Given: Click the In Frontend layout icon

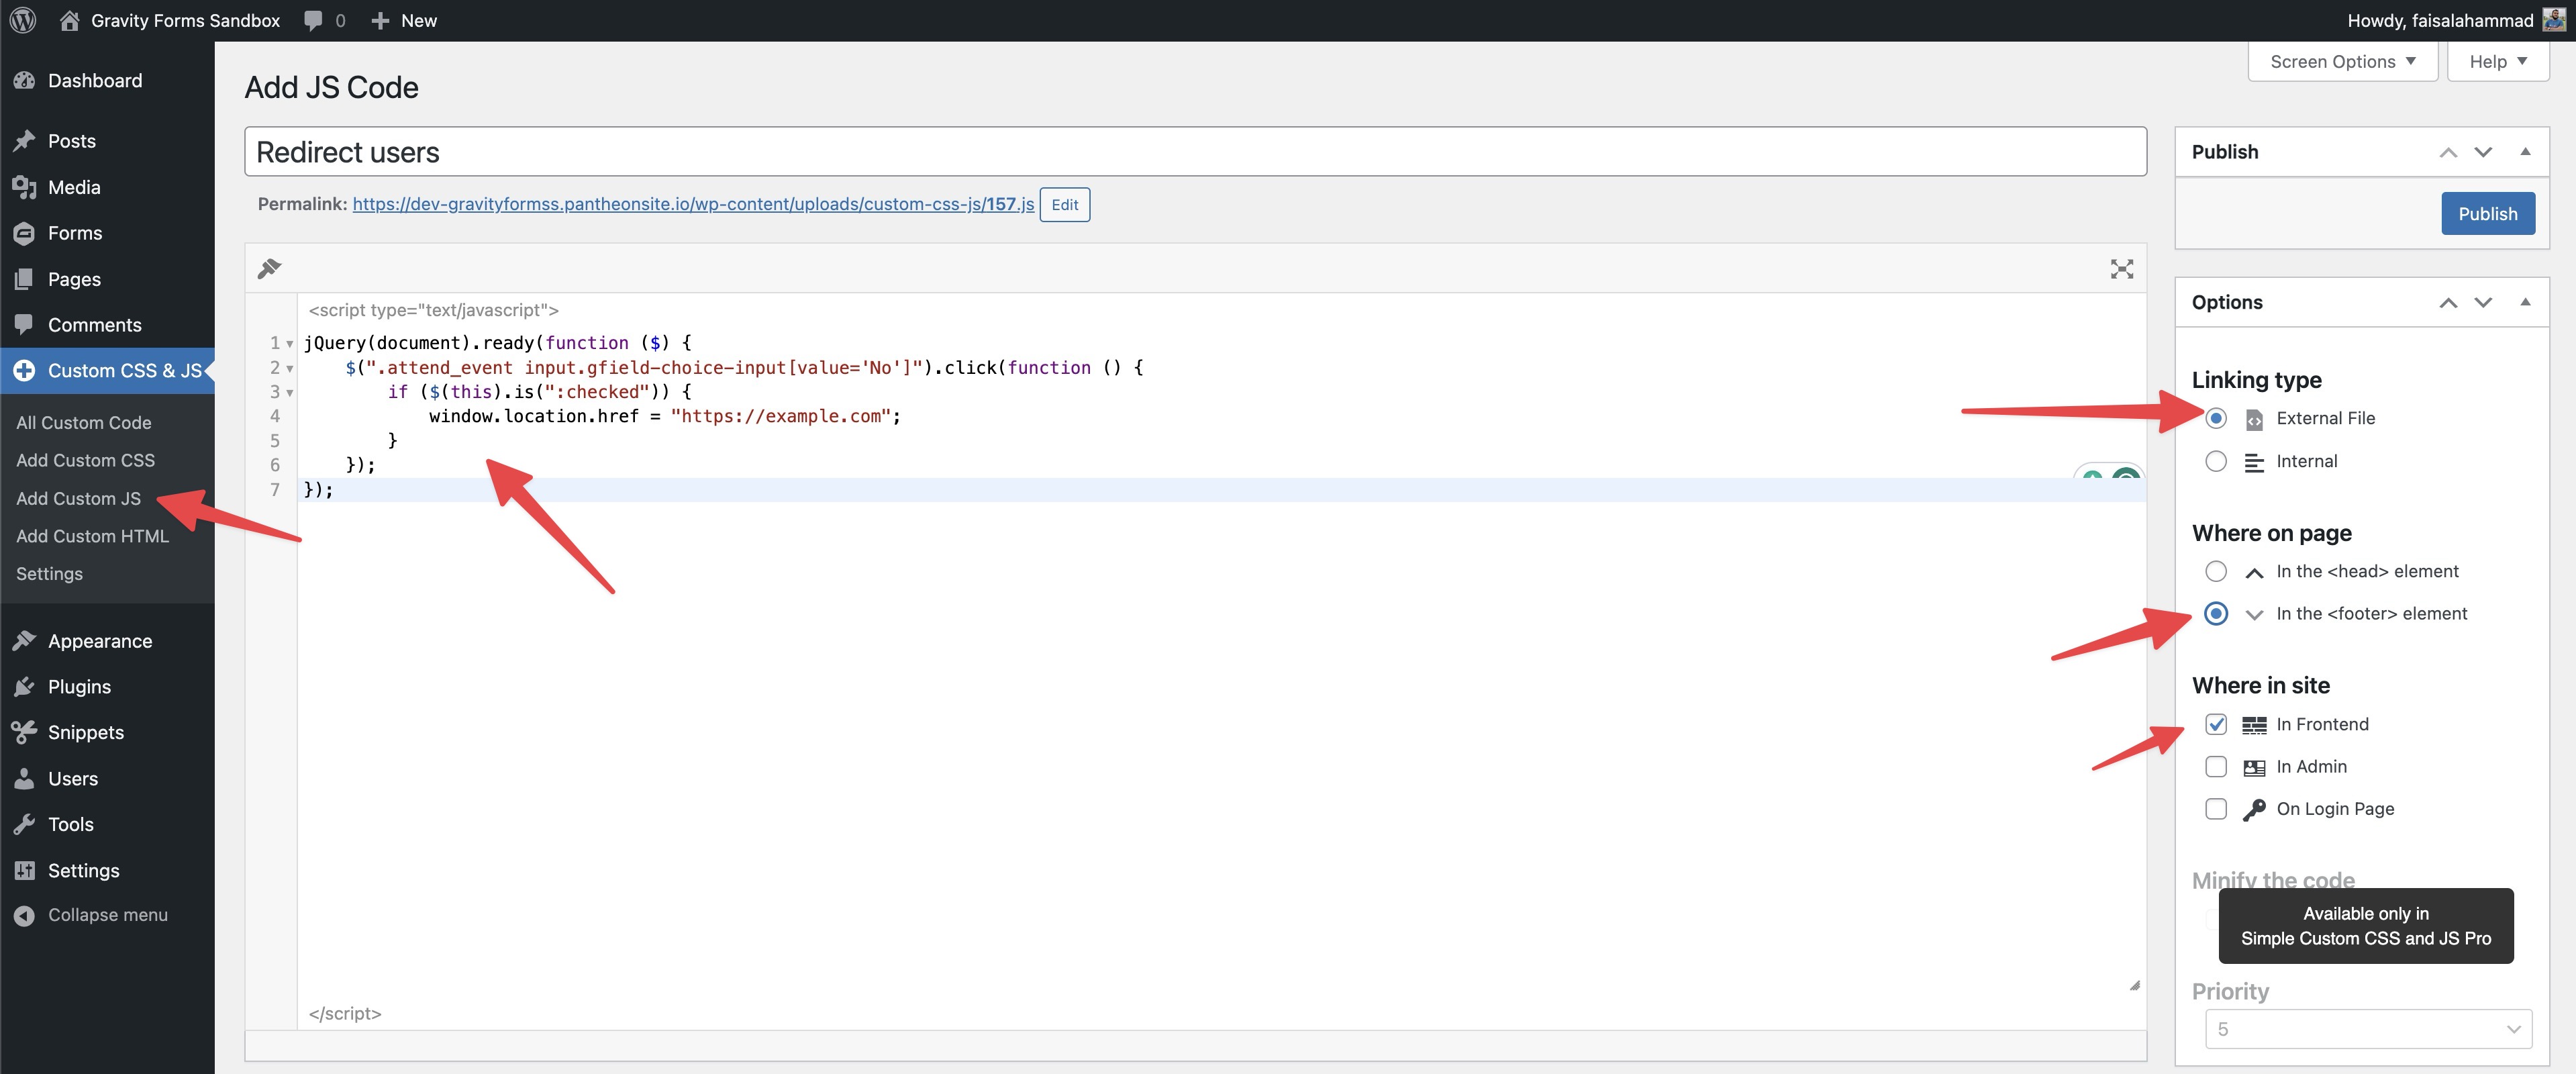Looking at the screenshot, I should (x=2254, y=725).
